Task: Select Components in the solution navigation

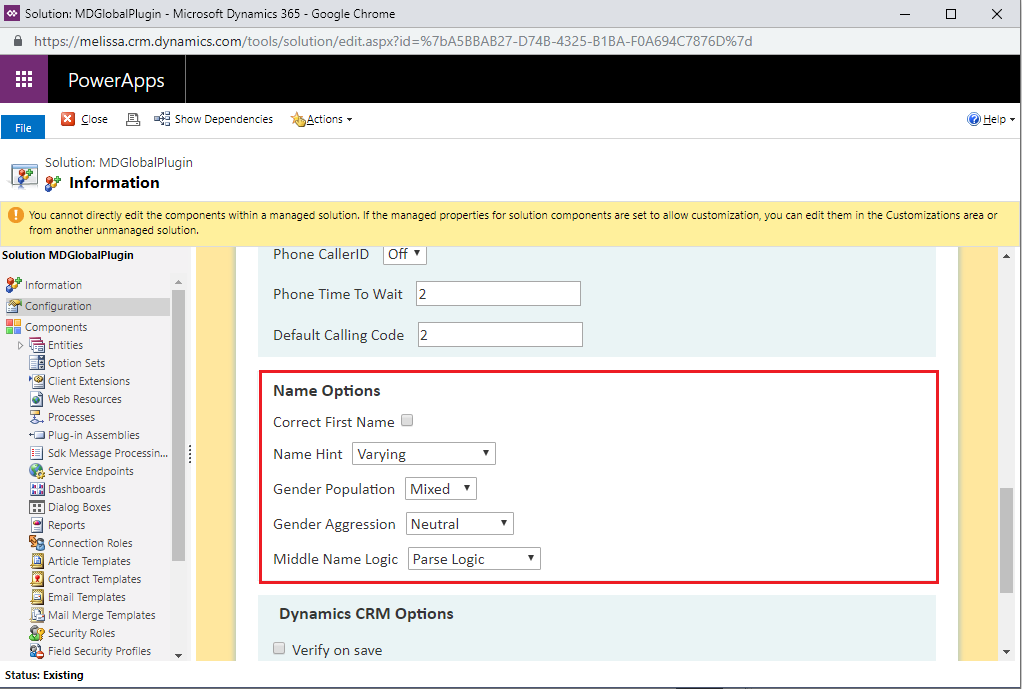Action: coord(56,327)
